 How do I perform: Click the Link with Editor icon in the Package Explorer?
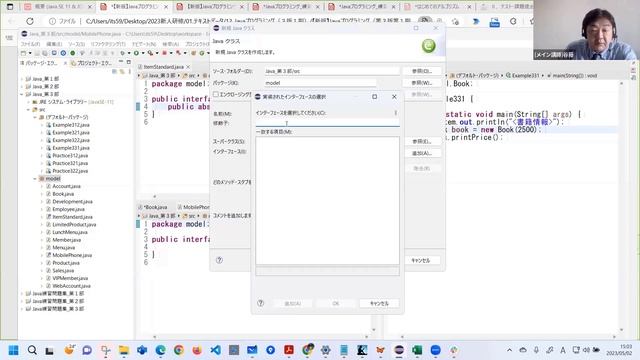122,71
